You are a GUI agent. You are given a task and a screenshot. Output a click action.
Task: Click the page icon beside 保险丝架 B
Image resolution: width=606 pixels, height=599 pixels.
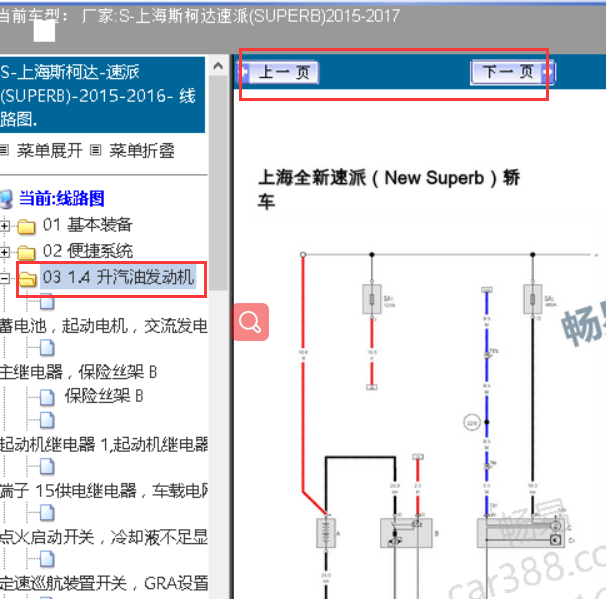pos(47,397)
